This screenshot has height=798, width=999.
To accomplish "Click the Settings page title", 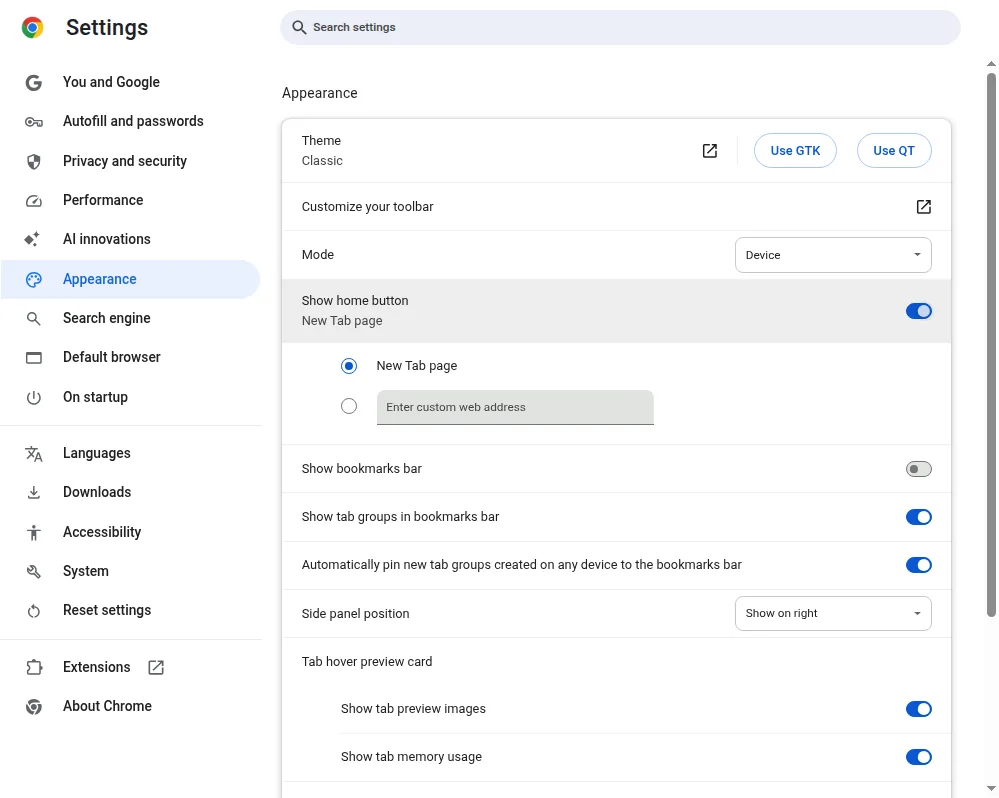I will tap(107, 28).
